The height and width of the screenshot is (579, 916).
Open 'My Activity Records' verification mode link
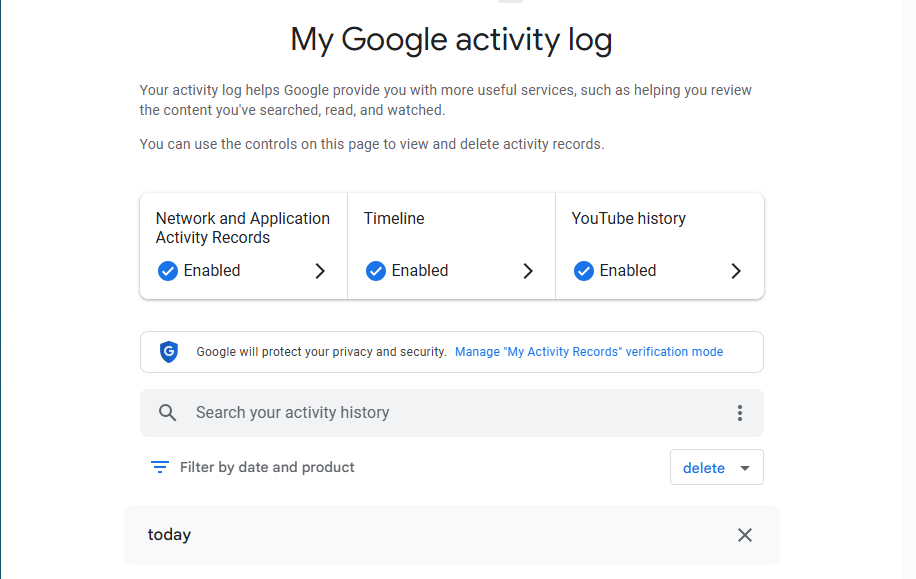click(588, 351)
